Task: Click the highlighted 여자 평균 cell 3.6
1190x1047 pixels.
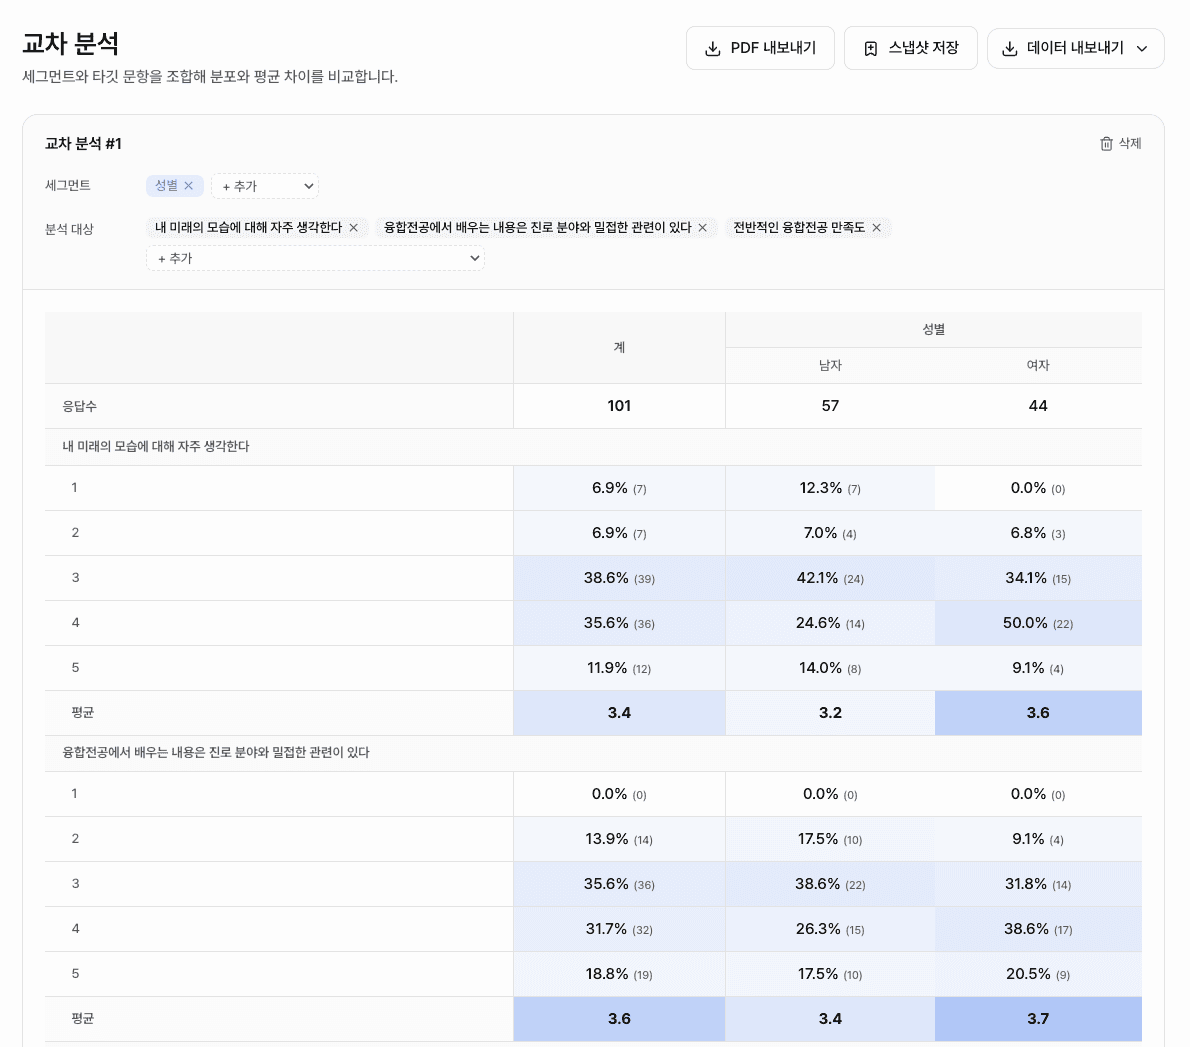Action: click(x=1038, y=712)
